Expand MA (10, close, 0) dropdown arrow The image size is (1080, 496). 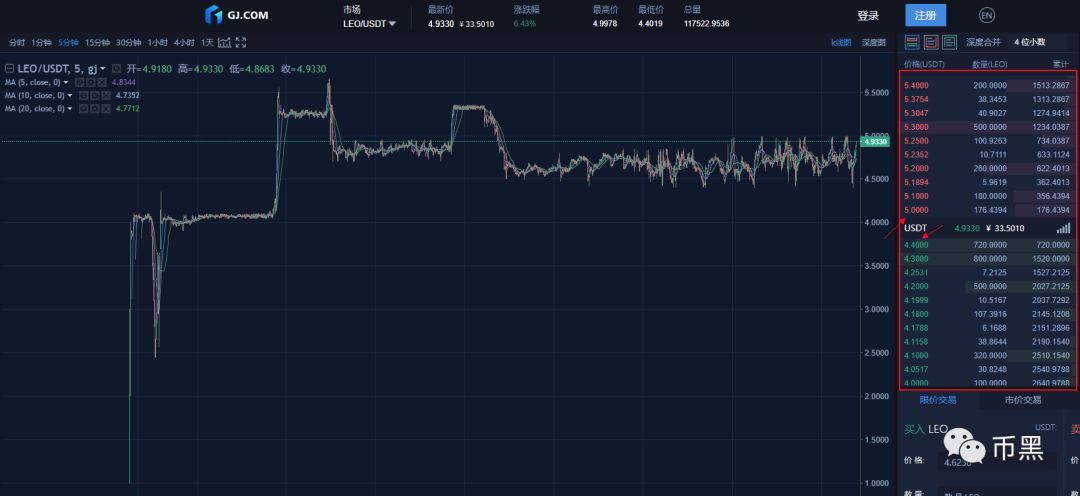[70, 95]
